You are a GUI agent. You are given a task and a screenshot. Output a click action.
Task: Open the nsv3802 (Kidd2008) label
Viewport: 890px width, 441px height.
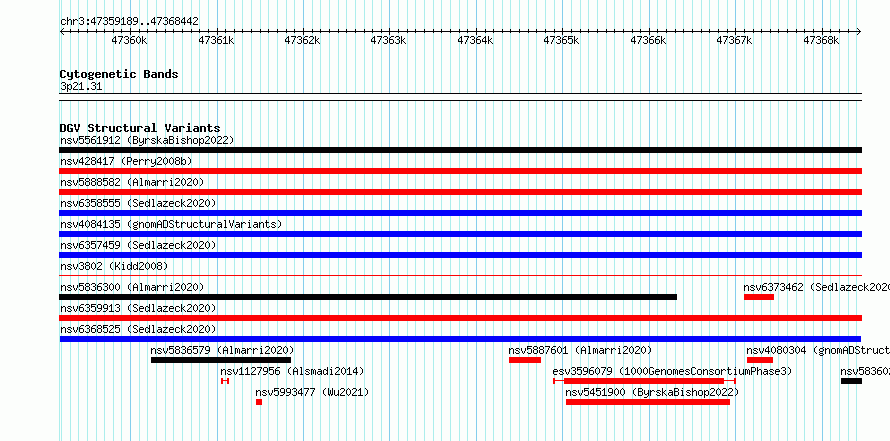(x=114, y=266)
